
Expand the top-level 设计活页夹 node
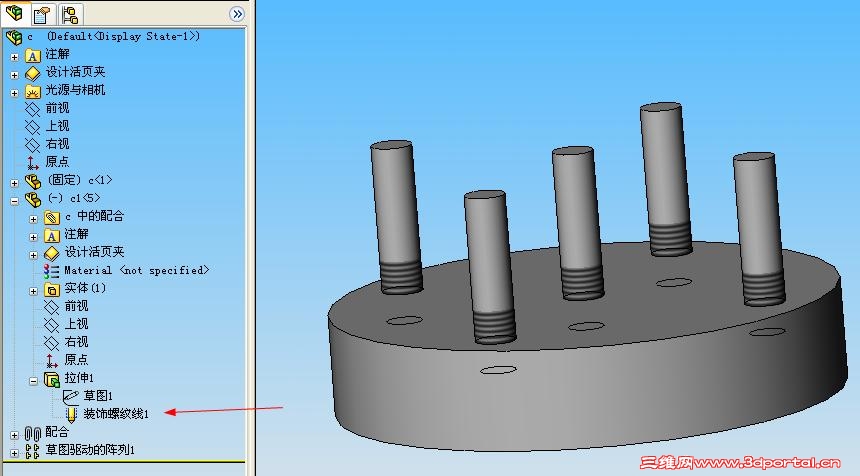(x=14, y=75)
